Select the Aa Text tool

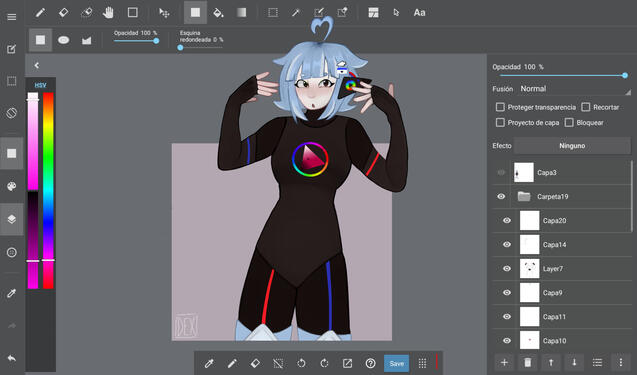click(x=419, y=13)
